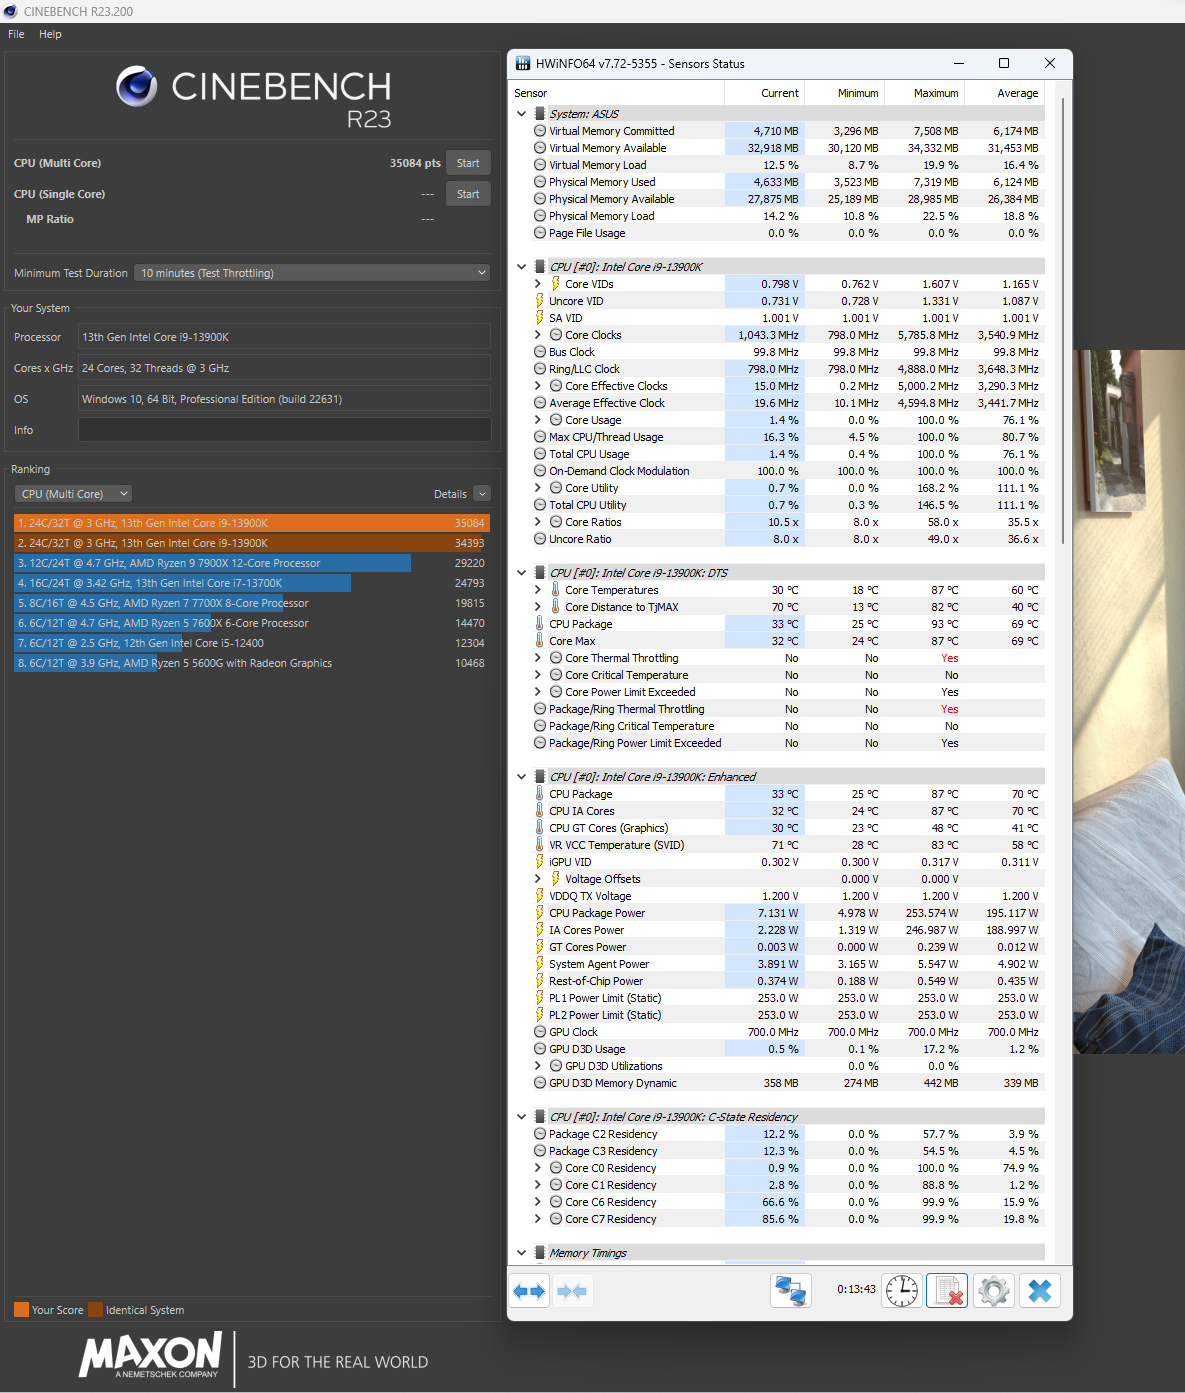Screen dimensions: 1185x1393
Task: Select the Ryzen 5 5600G ranking row
Action: click(252, 663)
